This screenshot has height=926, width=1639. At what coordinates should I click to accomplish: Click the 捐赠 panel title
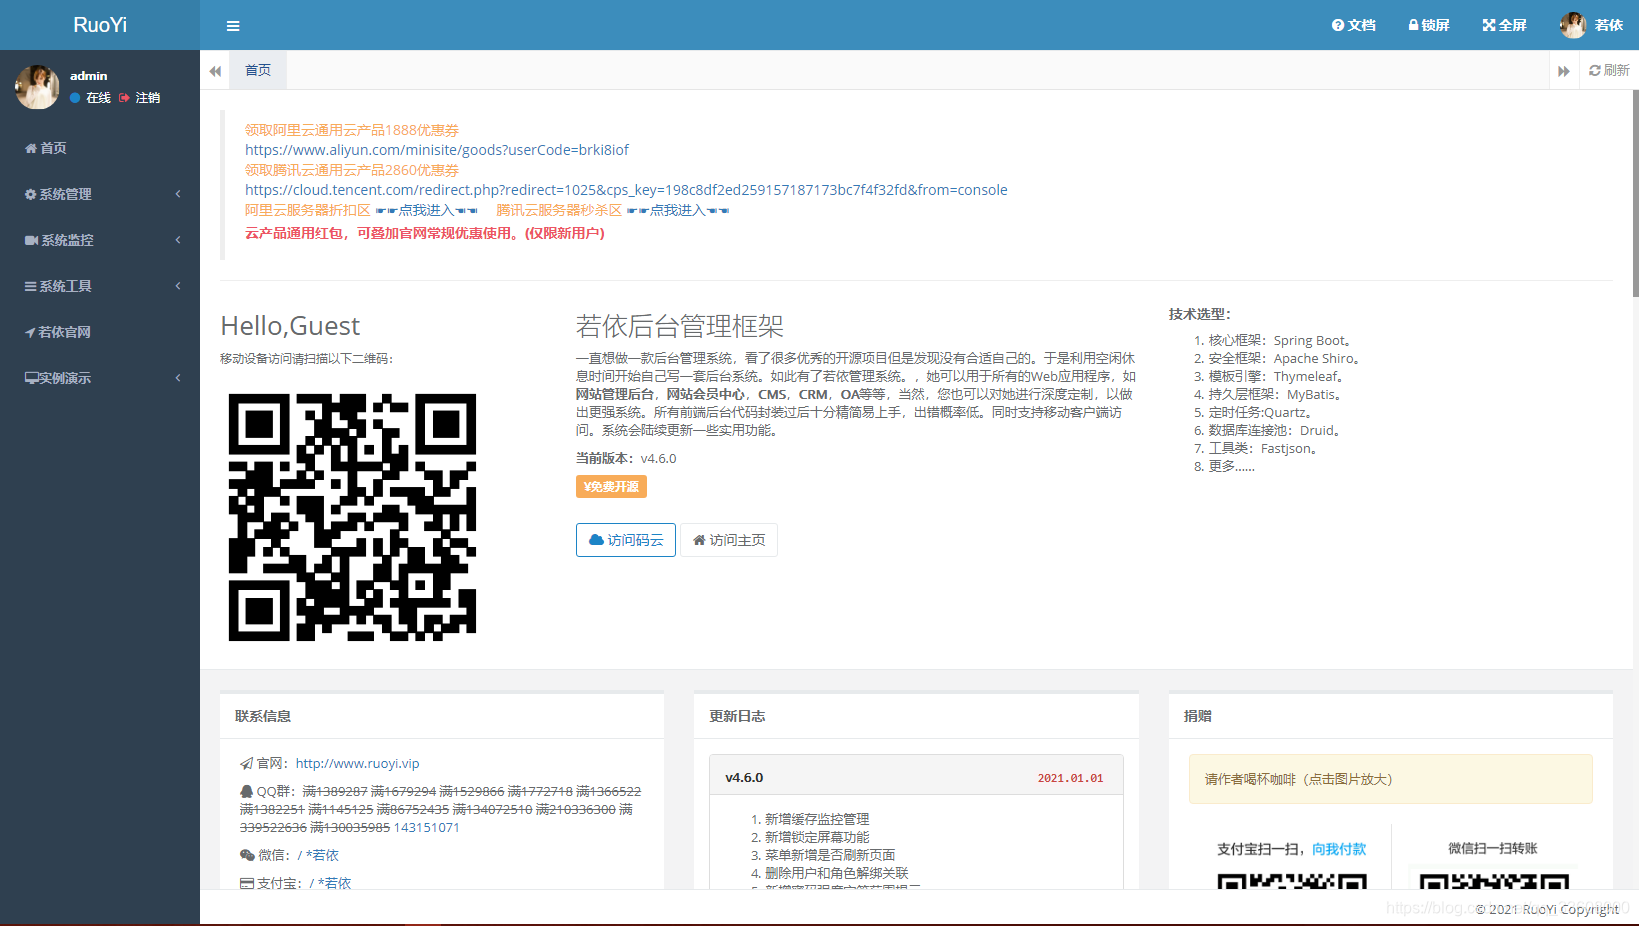(x=1198, y=716)
